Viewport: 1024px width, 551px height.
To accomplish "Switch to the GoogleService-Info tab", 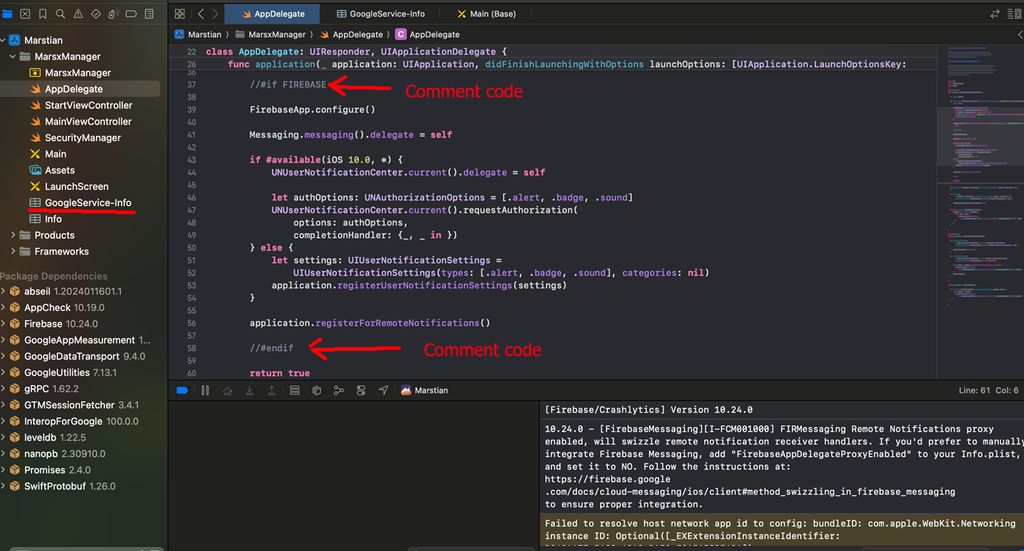I will 380,14.
